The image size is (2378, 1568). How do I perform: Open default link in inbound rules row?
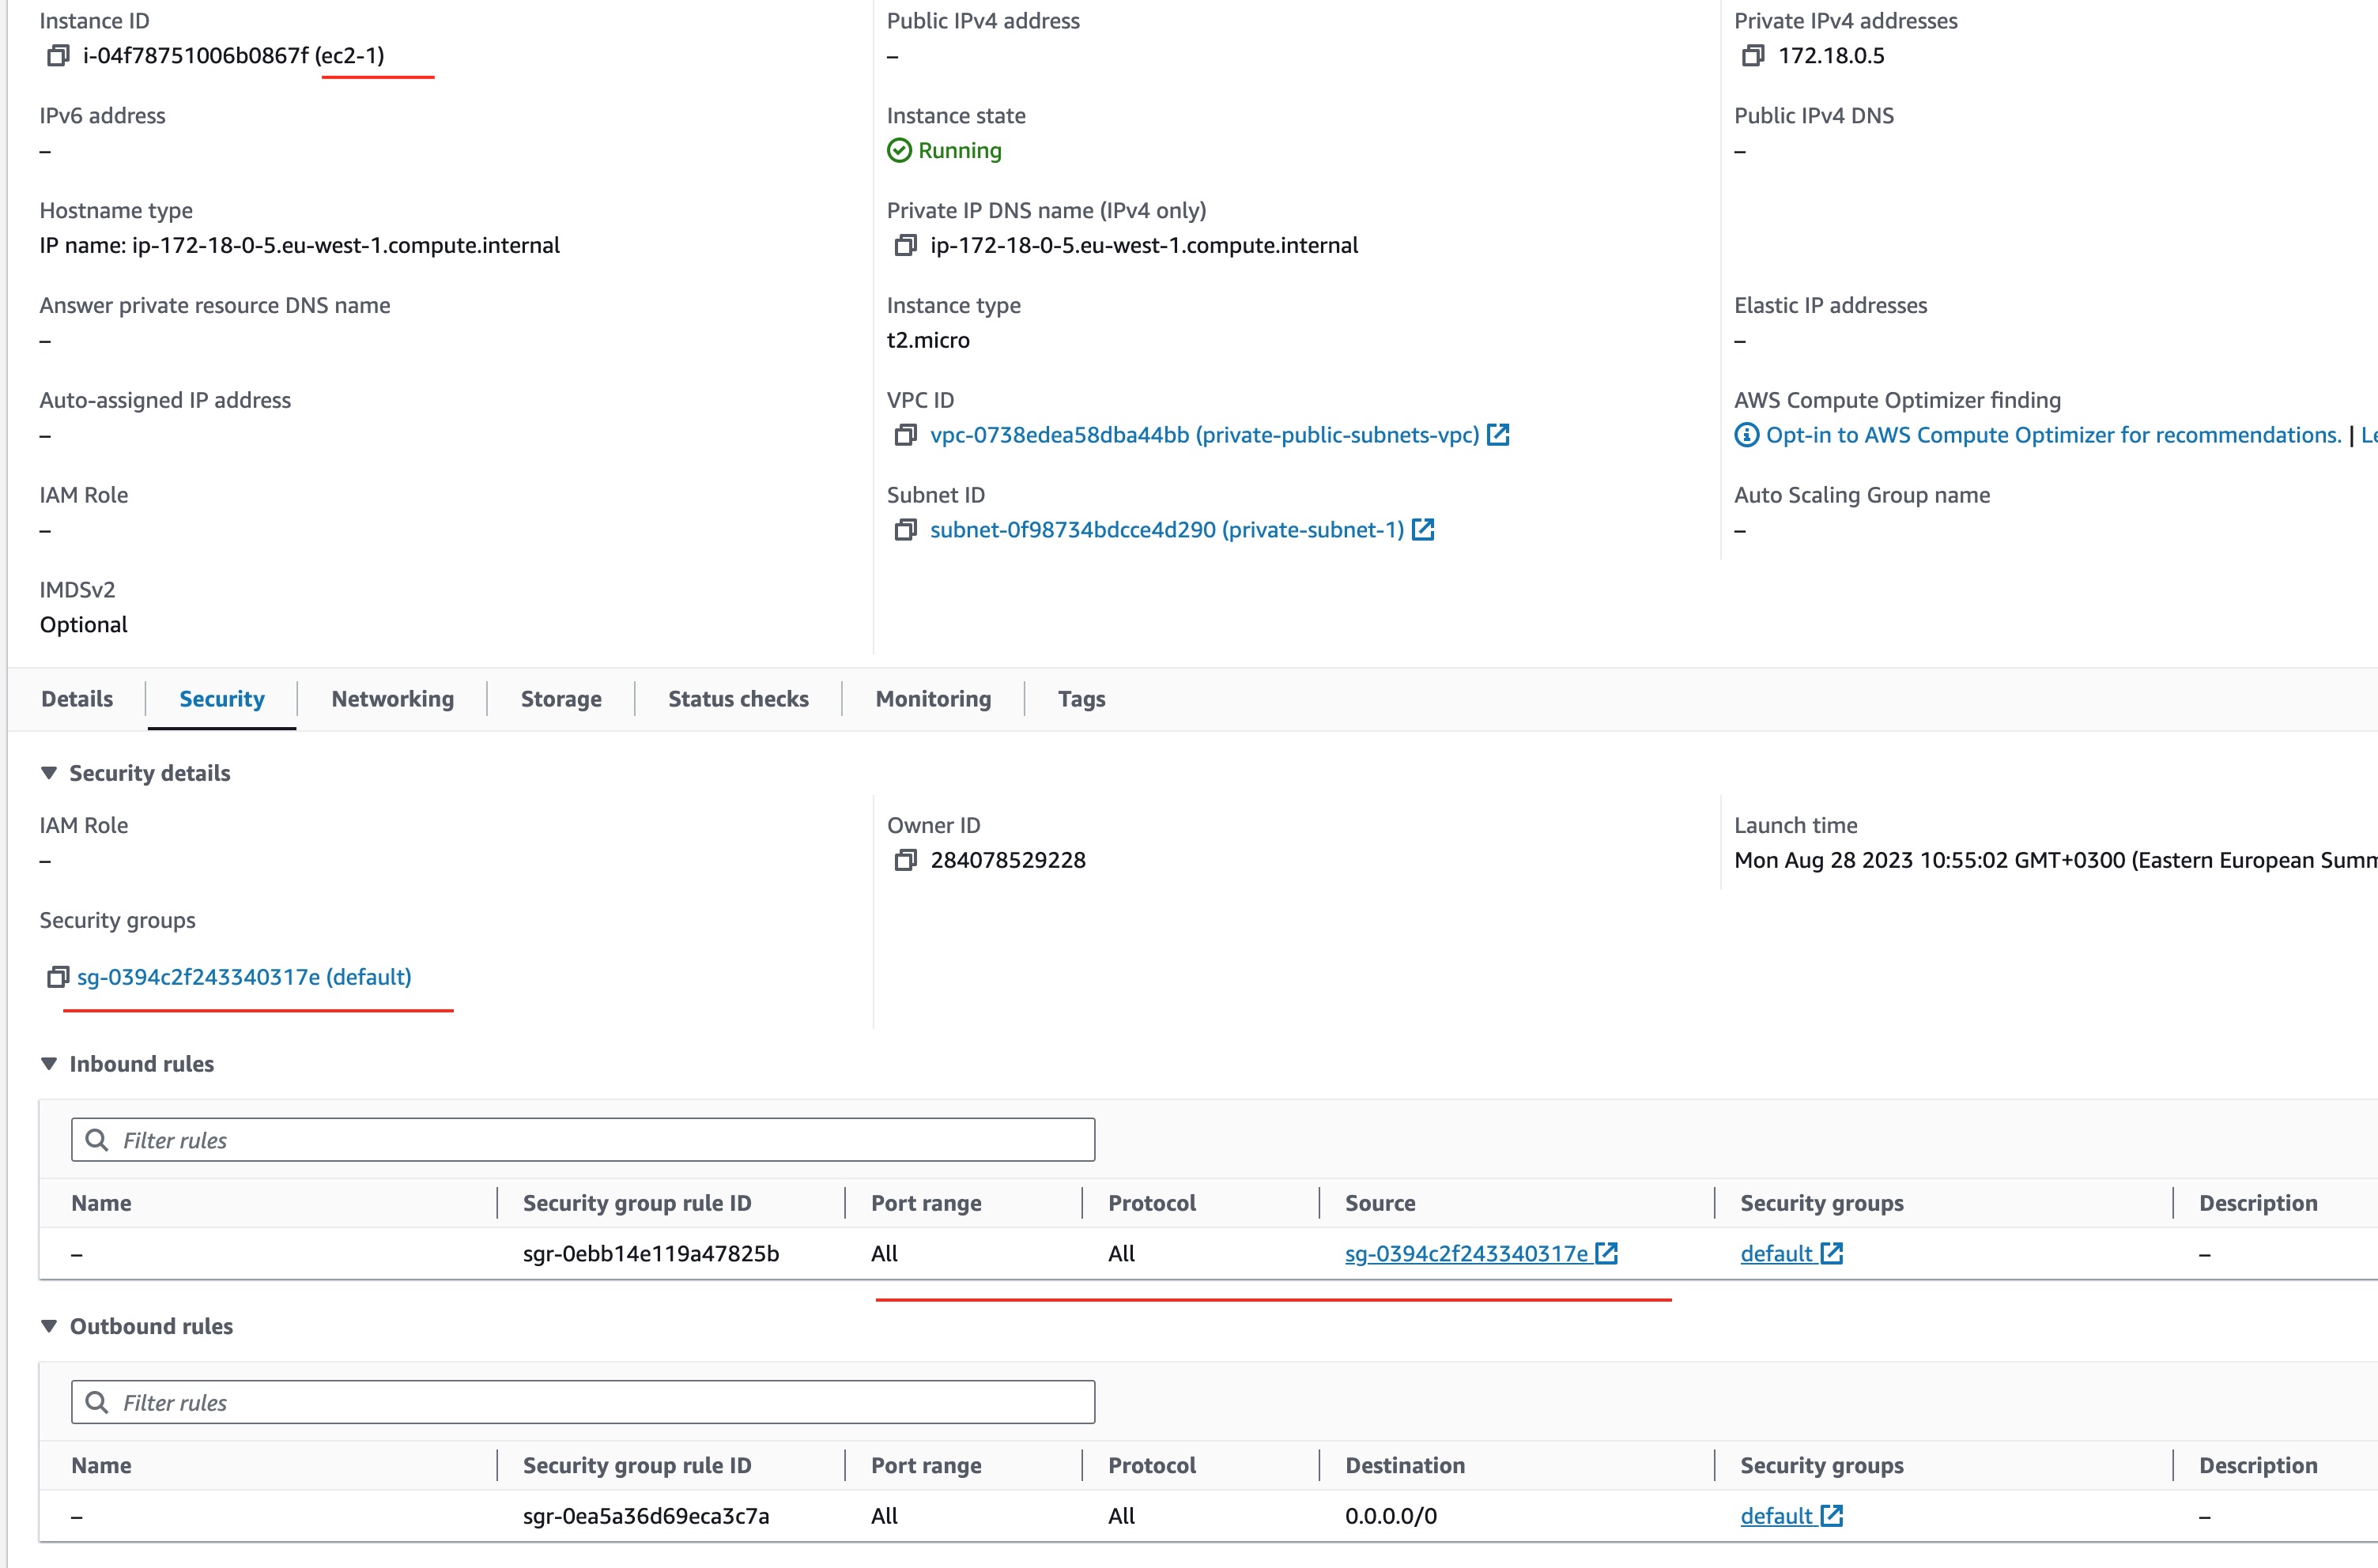1776,1253
